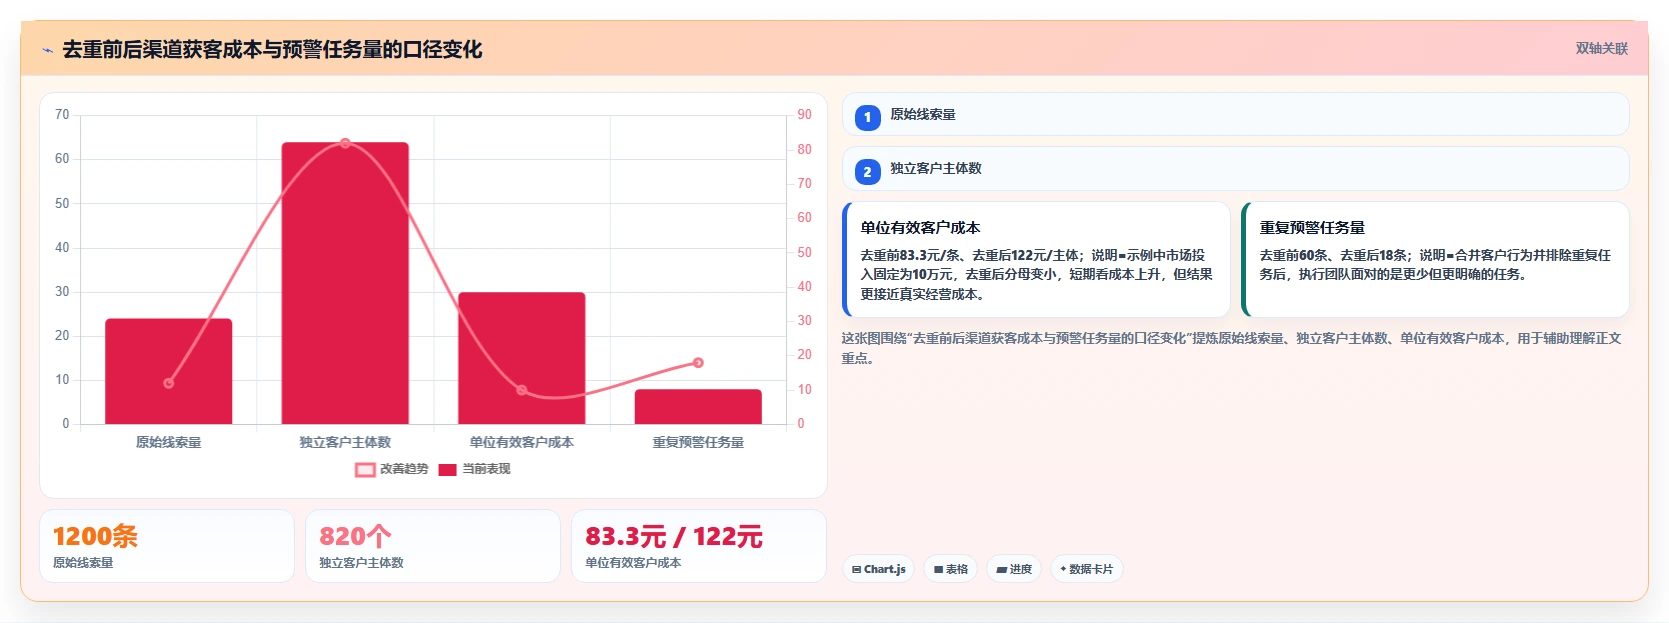Click the 当前表现 red legend swatch
1669x623 pixels.
click(447, 470)
